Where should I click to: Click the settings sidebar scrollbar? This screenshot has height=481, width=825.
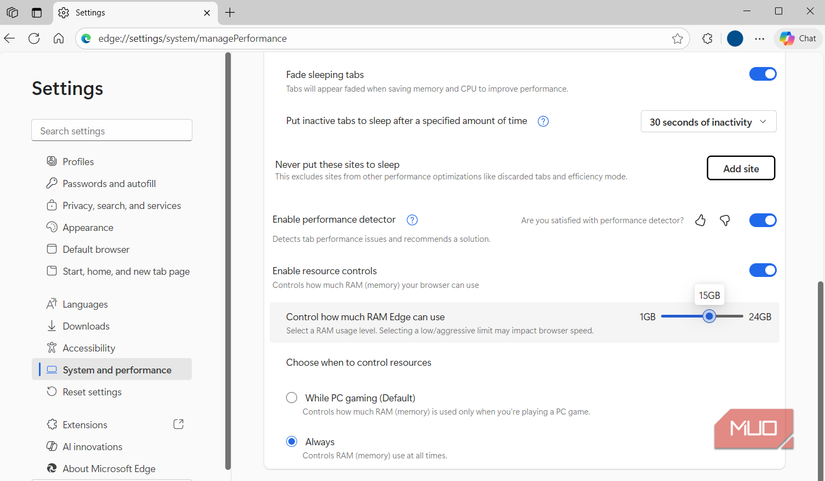(x=228, y=260)
